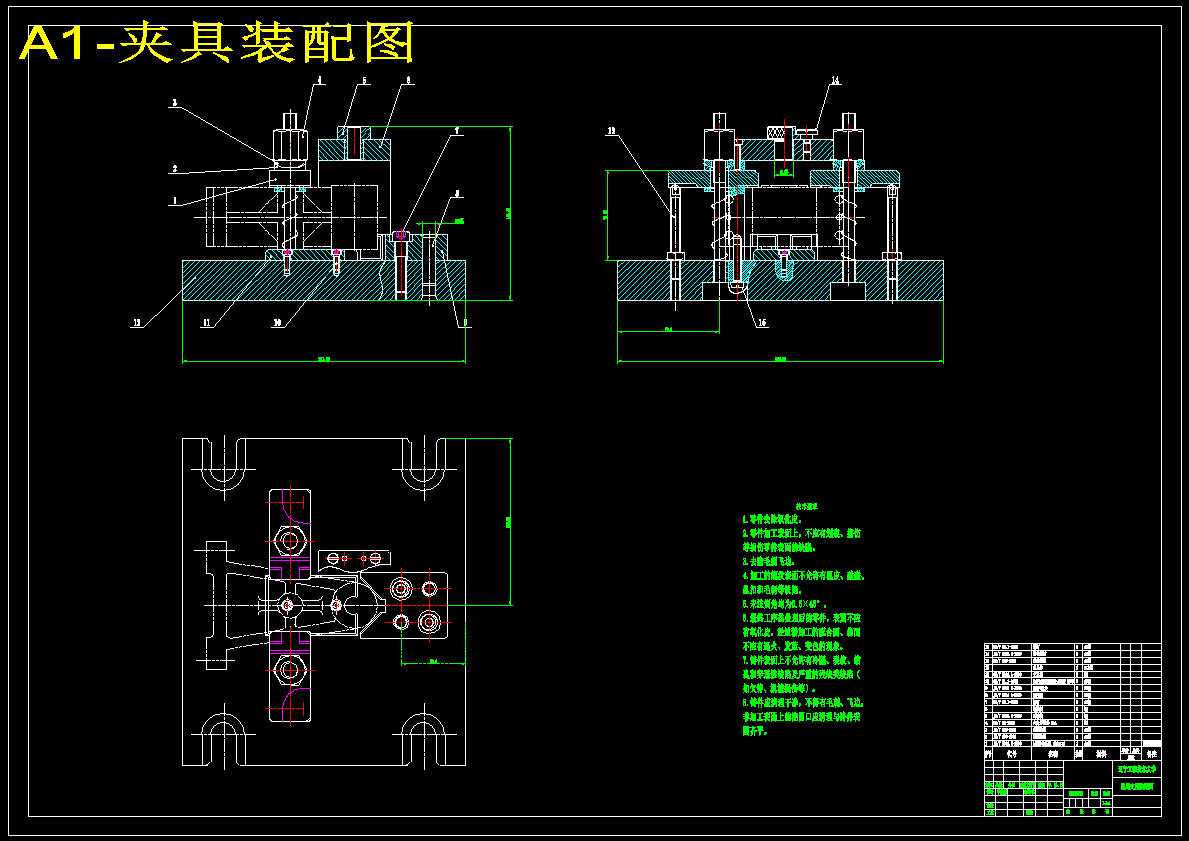This screenshot has width=1189, height=841.
Task: Select balloon number 1 in the left section view
Action: coord(175,201)
